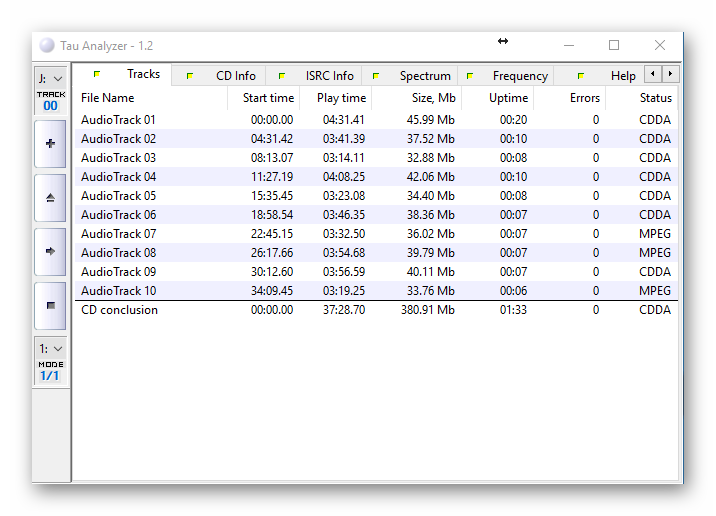This screenshot has width=716, height=516.
Task: Open the J: drive dropdown
Action: coord(50,78)
